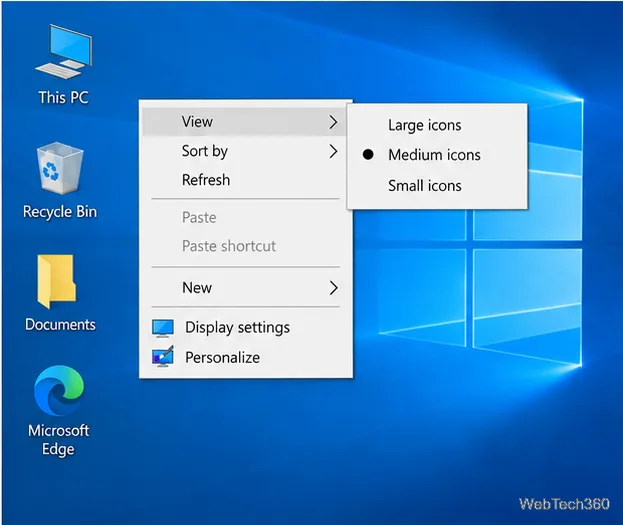Select the This PC desktop icon
This screenshot has height=525, width=623.
tap(64, 52)
